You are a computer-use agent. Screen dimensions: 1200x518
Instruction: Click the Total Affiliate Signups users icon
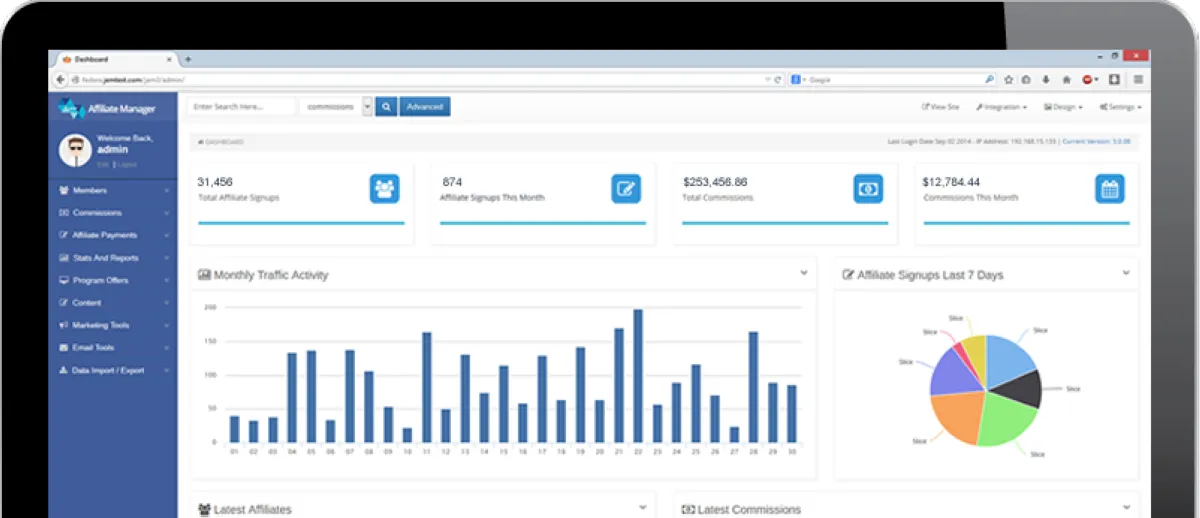click(384, 188)
